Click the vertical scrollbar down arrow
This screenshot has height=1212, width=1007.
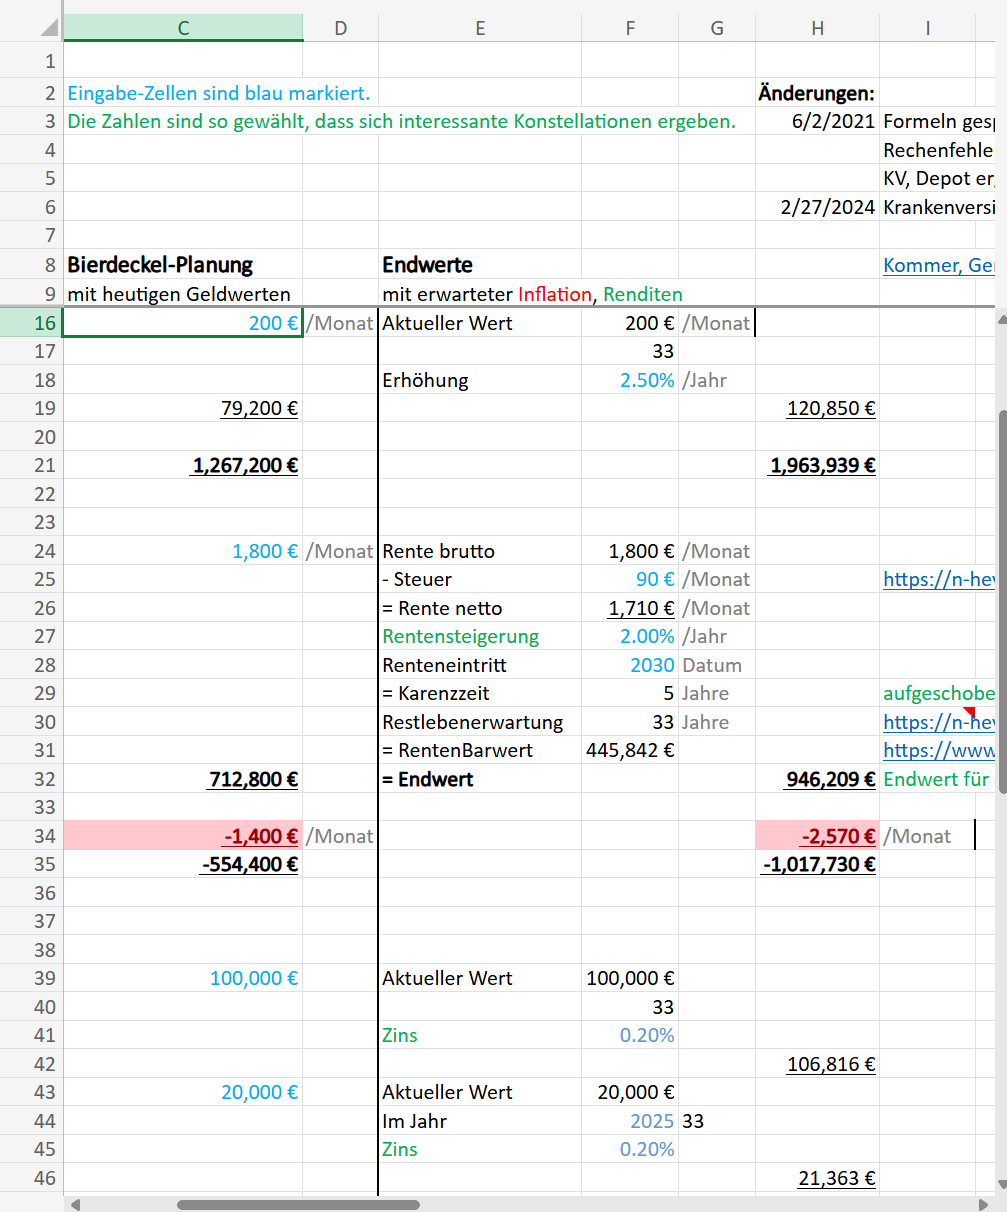click(1000, 1184)
